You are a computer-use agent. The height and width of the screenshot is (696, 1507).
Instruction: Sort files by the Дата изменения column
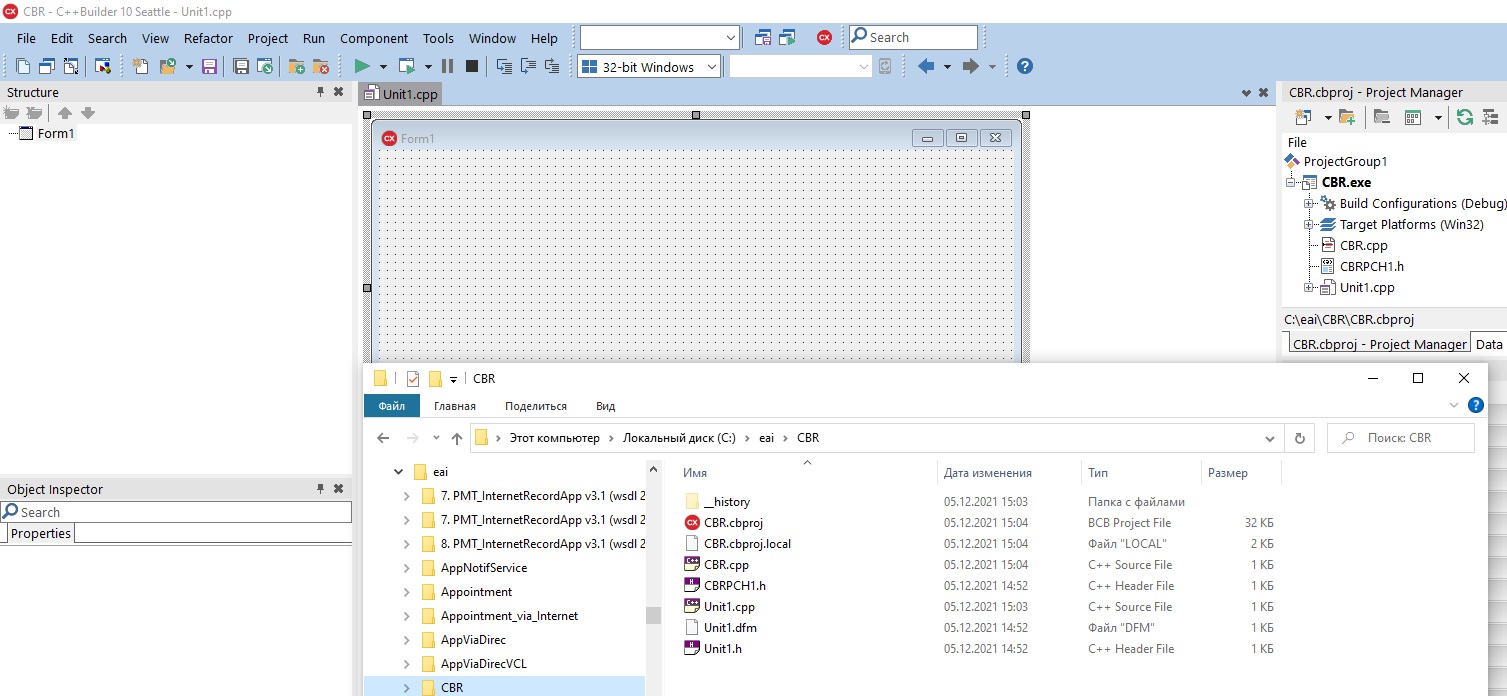(x=987, y=473)
